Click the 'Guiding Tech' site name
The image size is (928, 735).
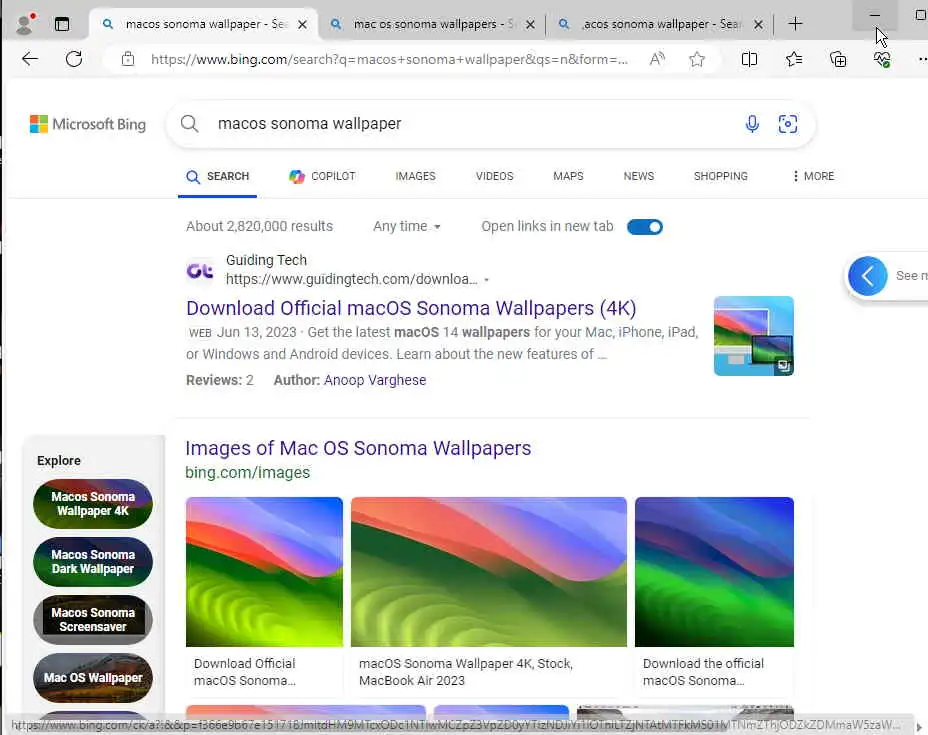click(x=266, y=260)
